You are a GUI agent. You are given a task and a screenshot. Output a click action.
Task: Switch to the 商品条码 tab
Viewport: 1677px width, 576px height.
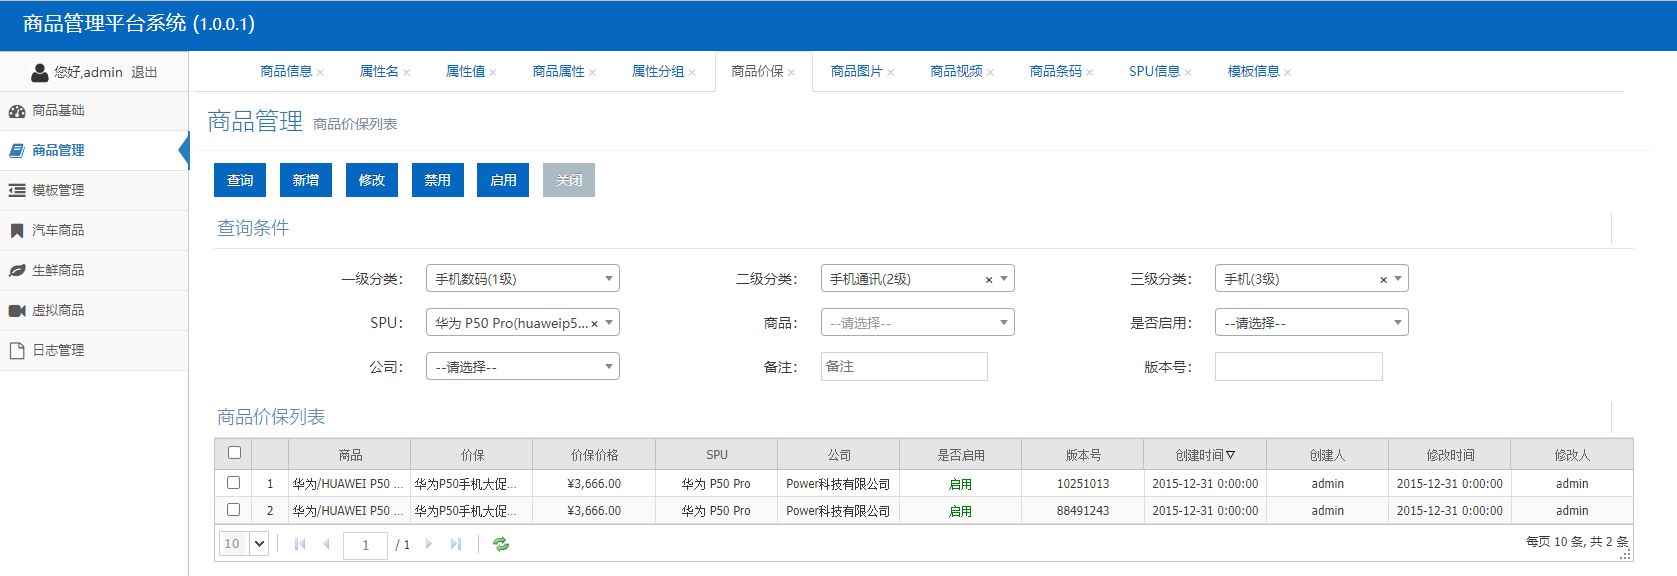[1056, 71]
